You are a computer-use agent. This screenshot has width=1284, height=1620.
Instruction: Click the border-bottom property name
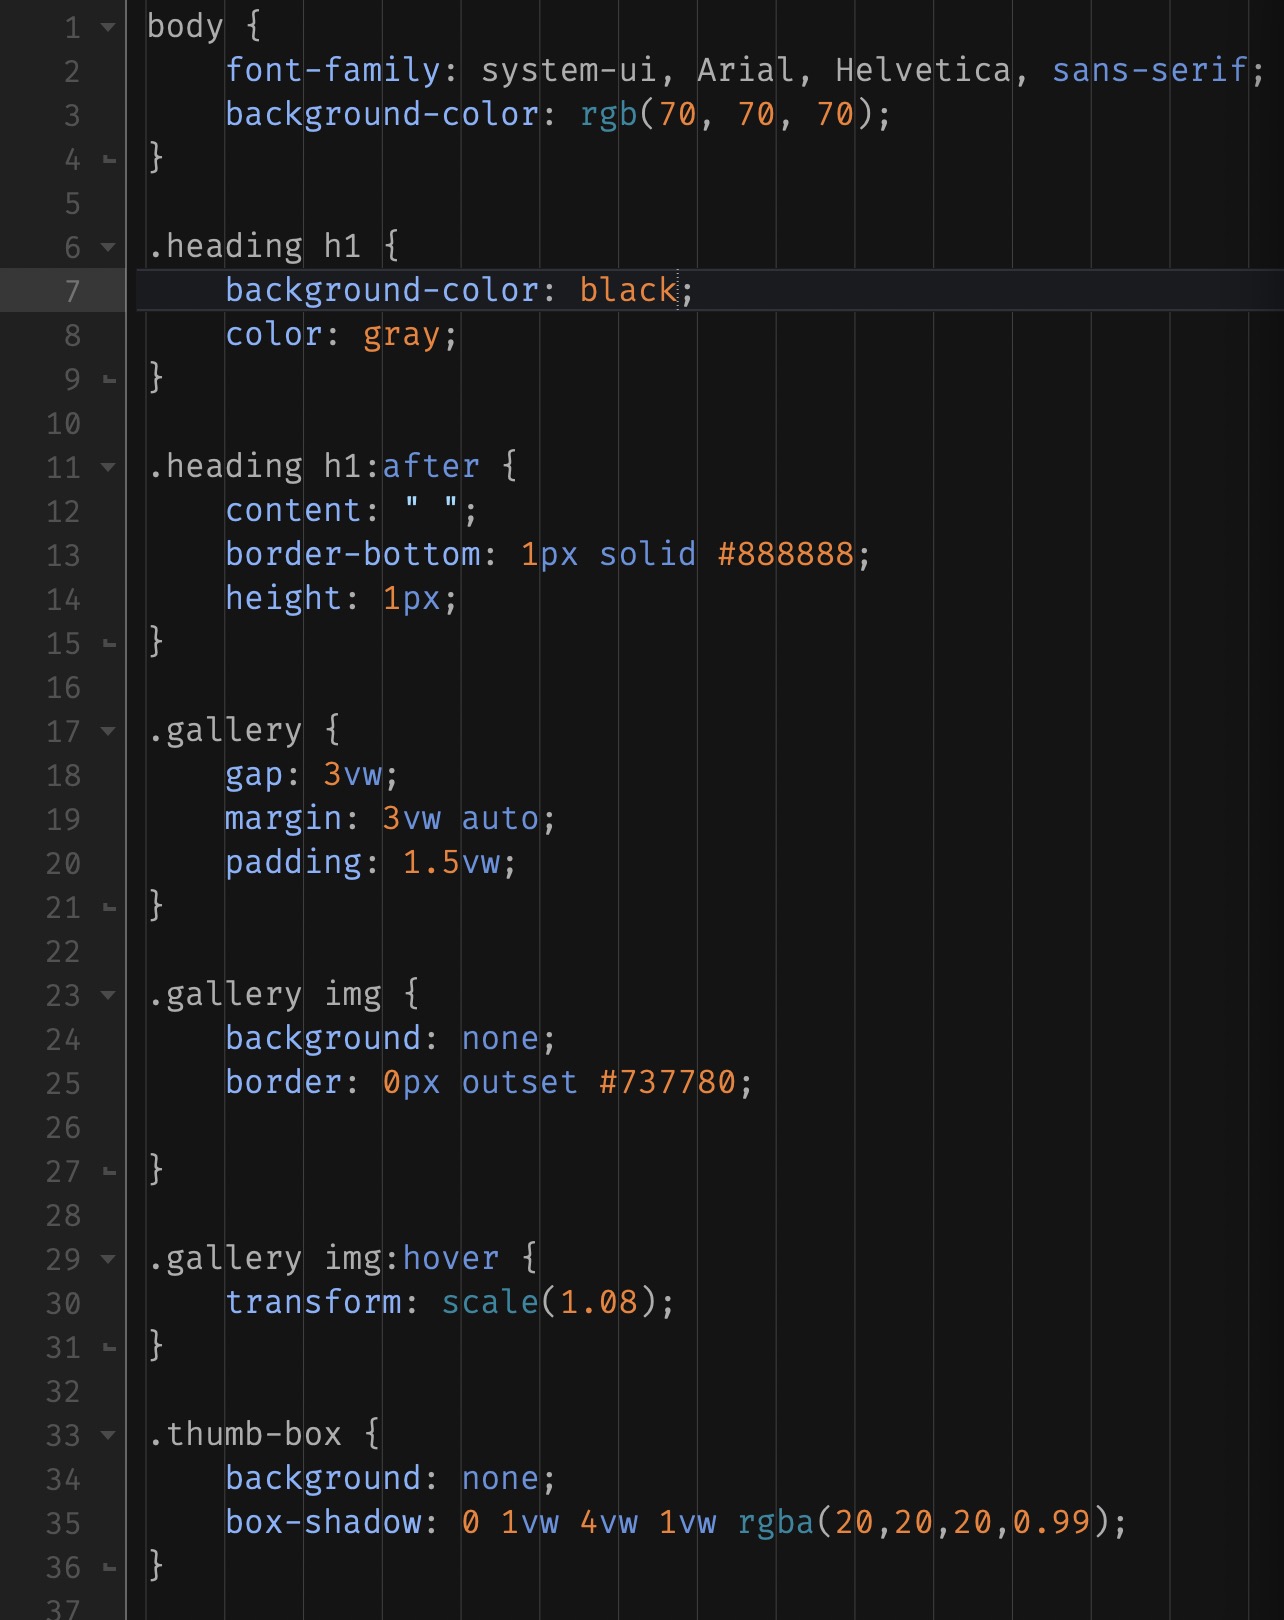(x=353, y=554)
